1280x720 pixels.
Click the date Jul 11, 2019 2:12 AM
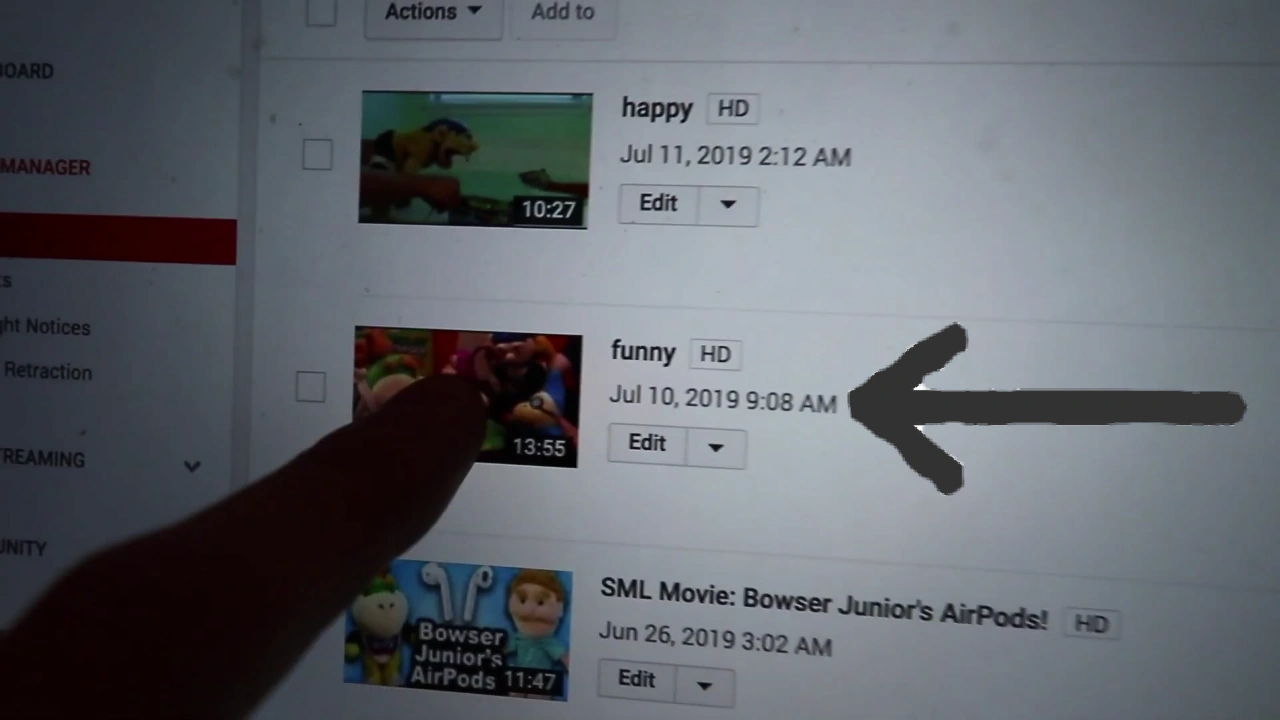[x=735, y=156]
